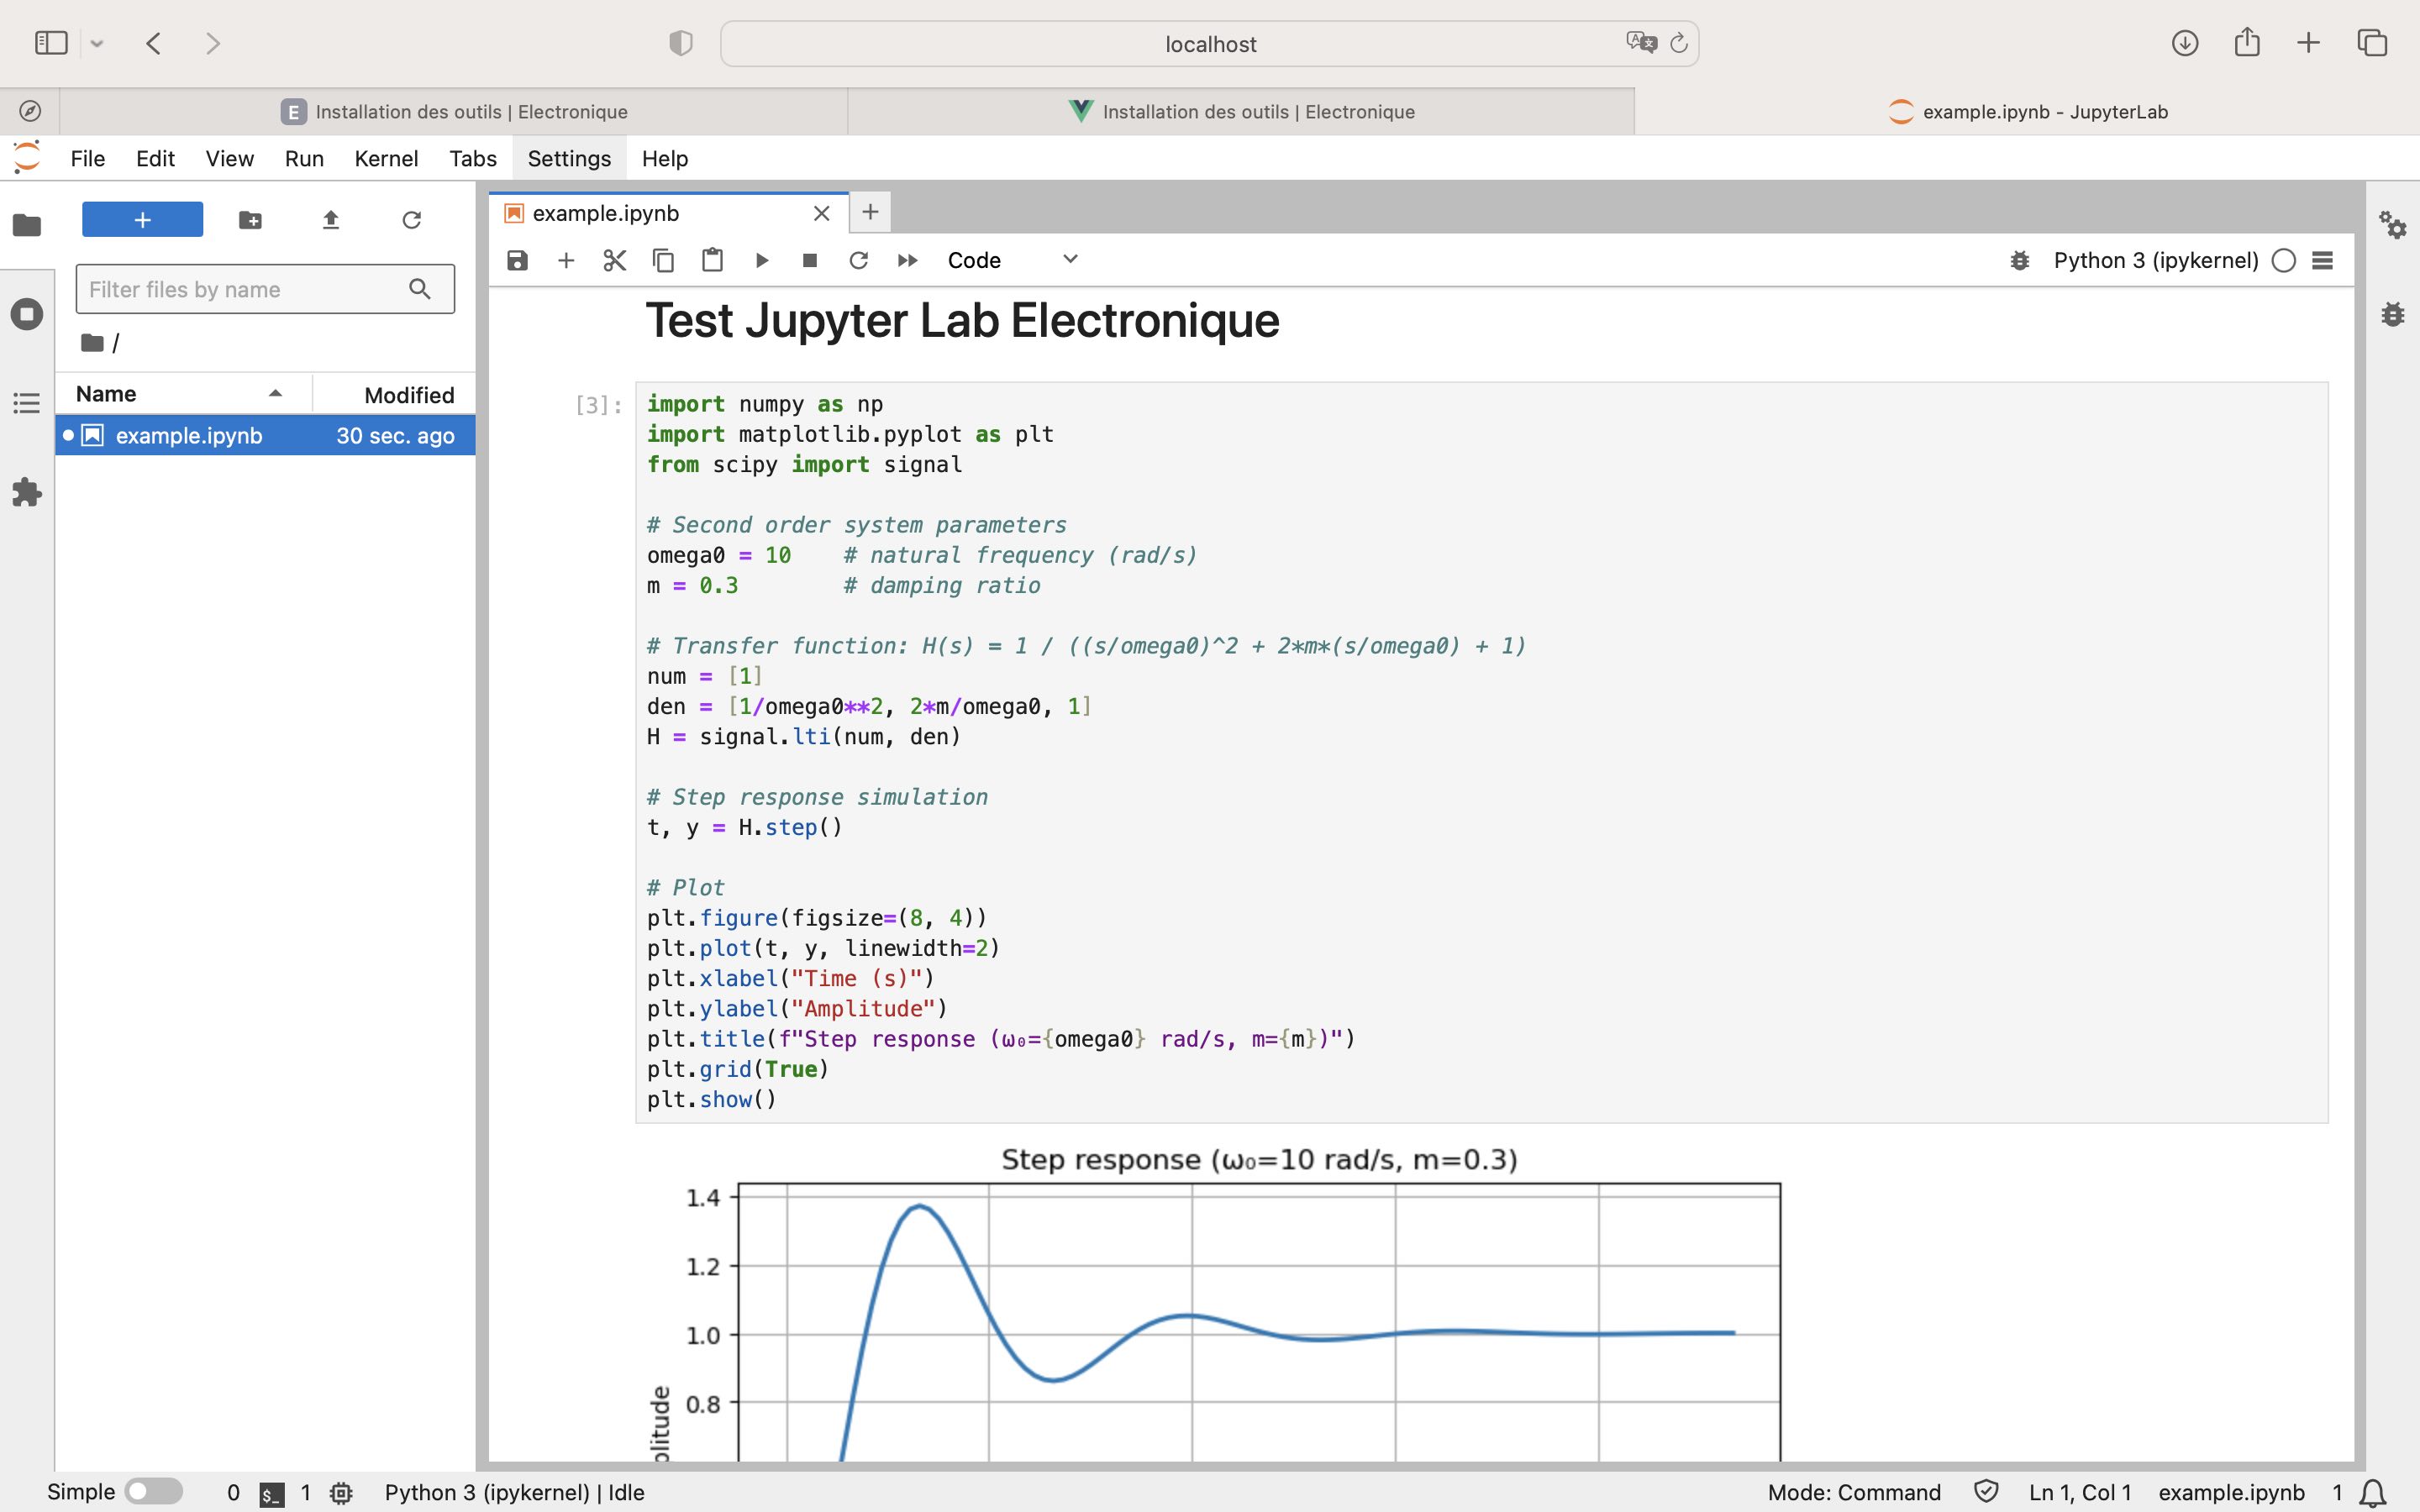This screenshot has height=1512, width=2420.
Task: Interrupt the kernel with the stop icon
Action: point(810,261)
